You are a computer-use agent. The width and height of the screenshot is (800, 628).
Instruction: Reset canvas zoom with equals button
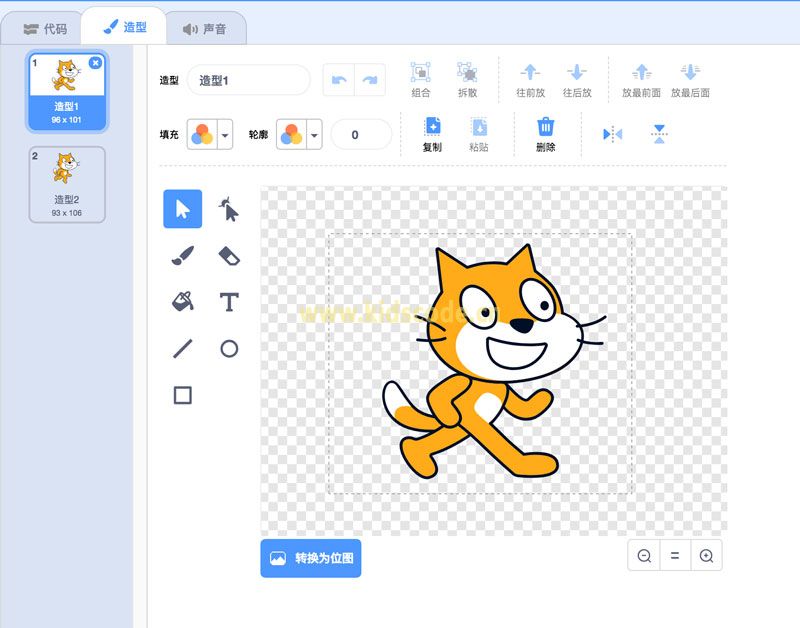tap(675, 555)
